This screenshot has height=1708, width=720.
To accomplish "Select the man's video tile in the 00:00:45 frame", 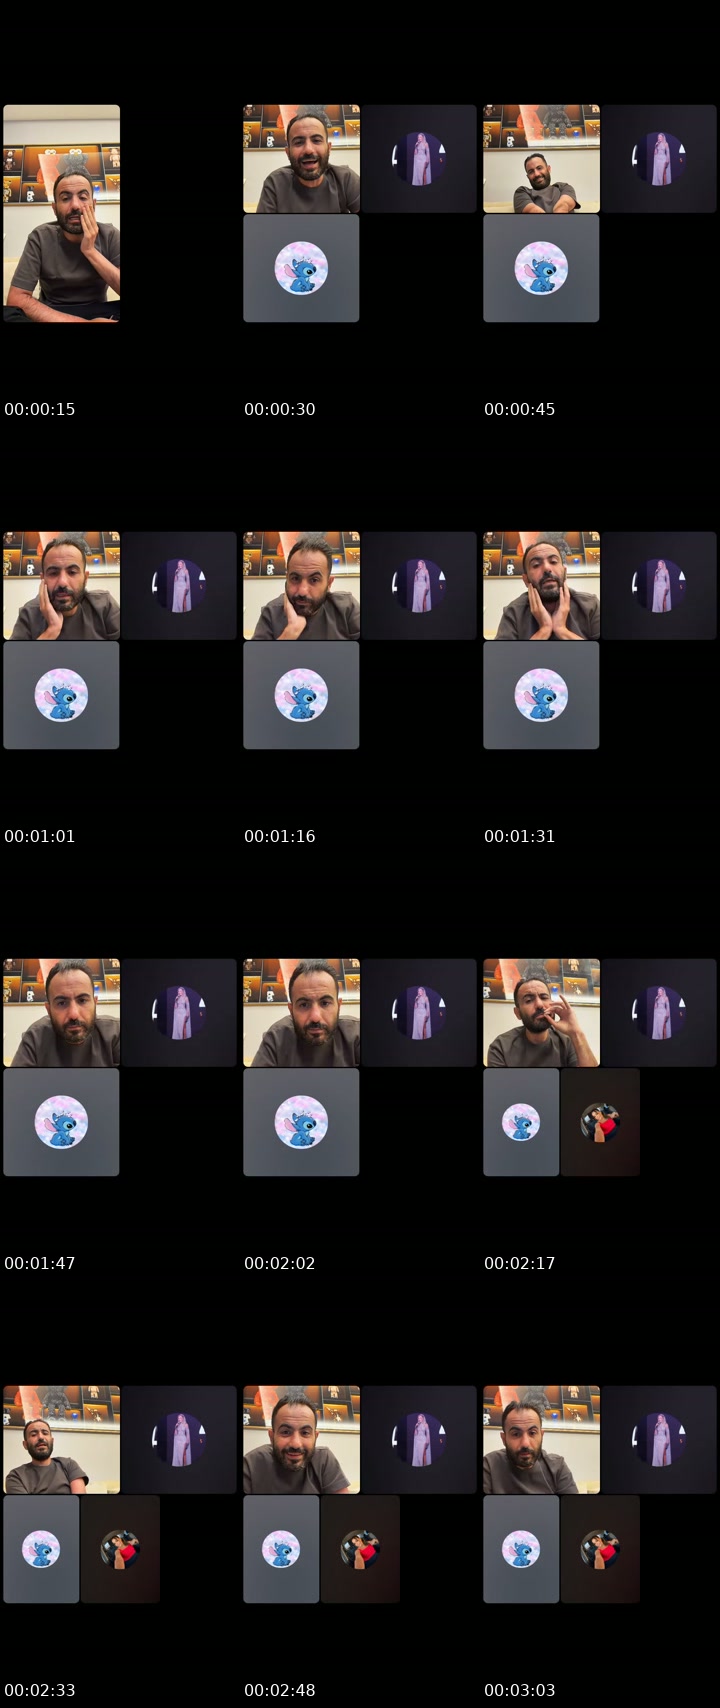I will click(x=541, y=159).
